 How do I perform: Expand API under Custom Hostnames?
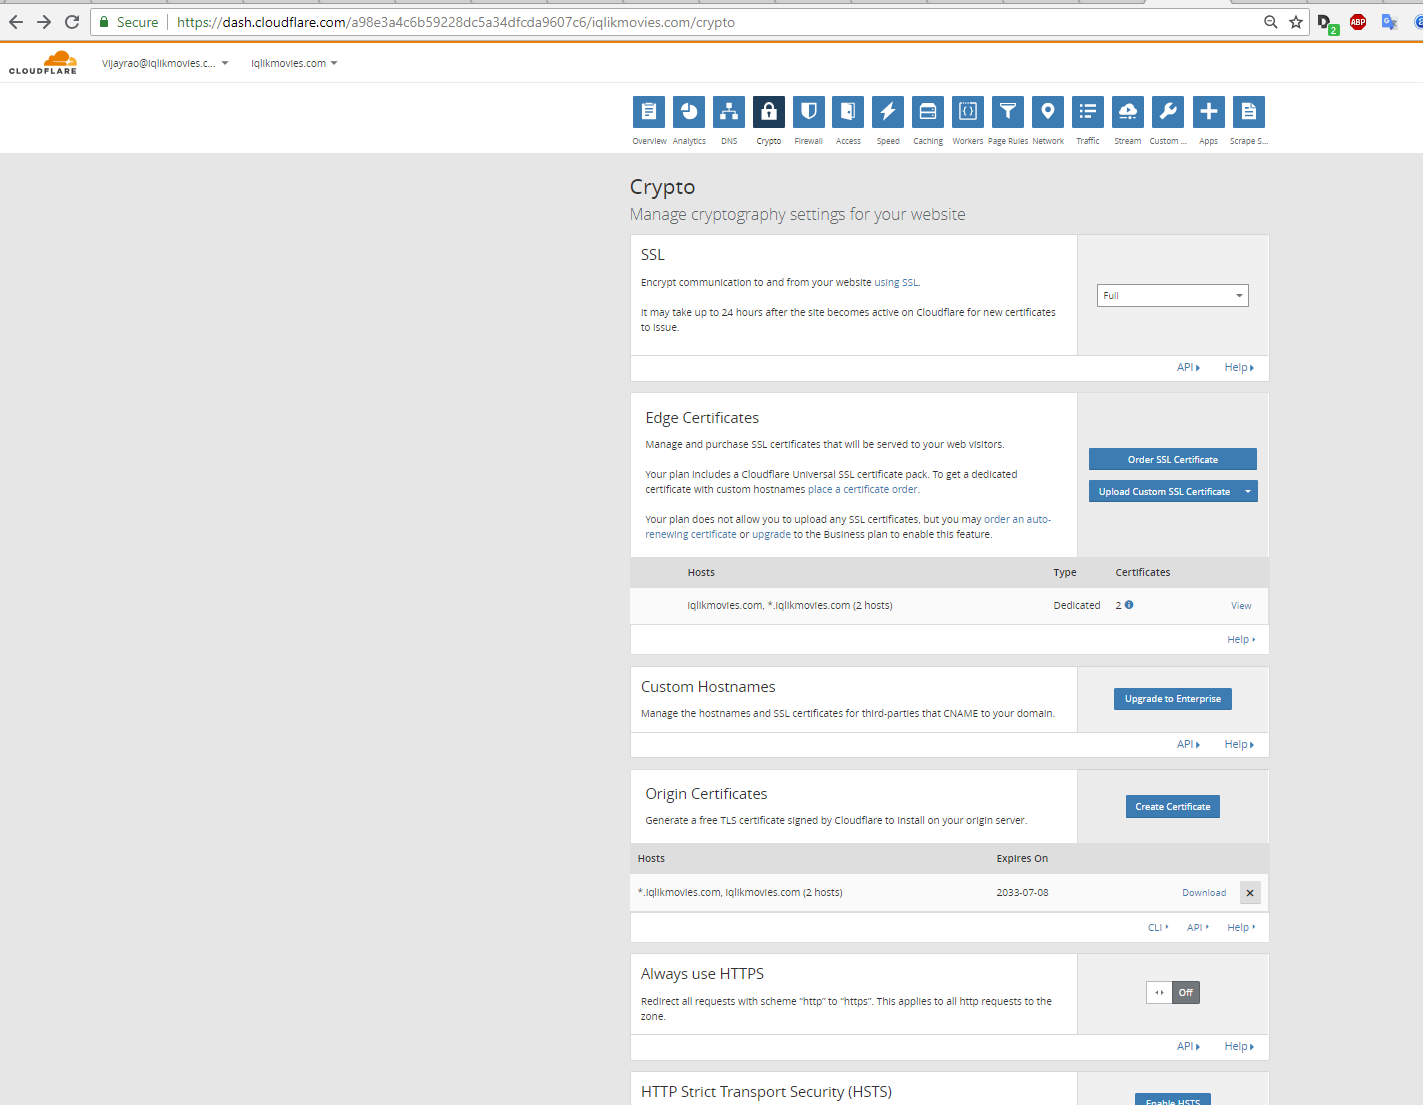(1188, 745)
